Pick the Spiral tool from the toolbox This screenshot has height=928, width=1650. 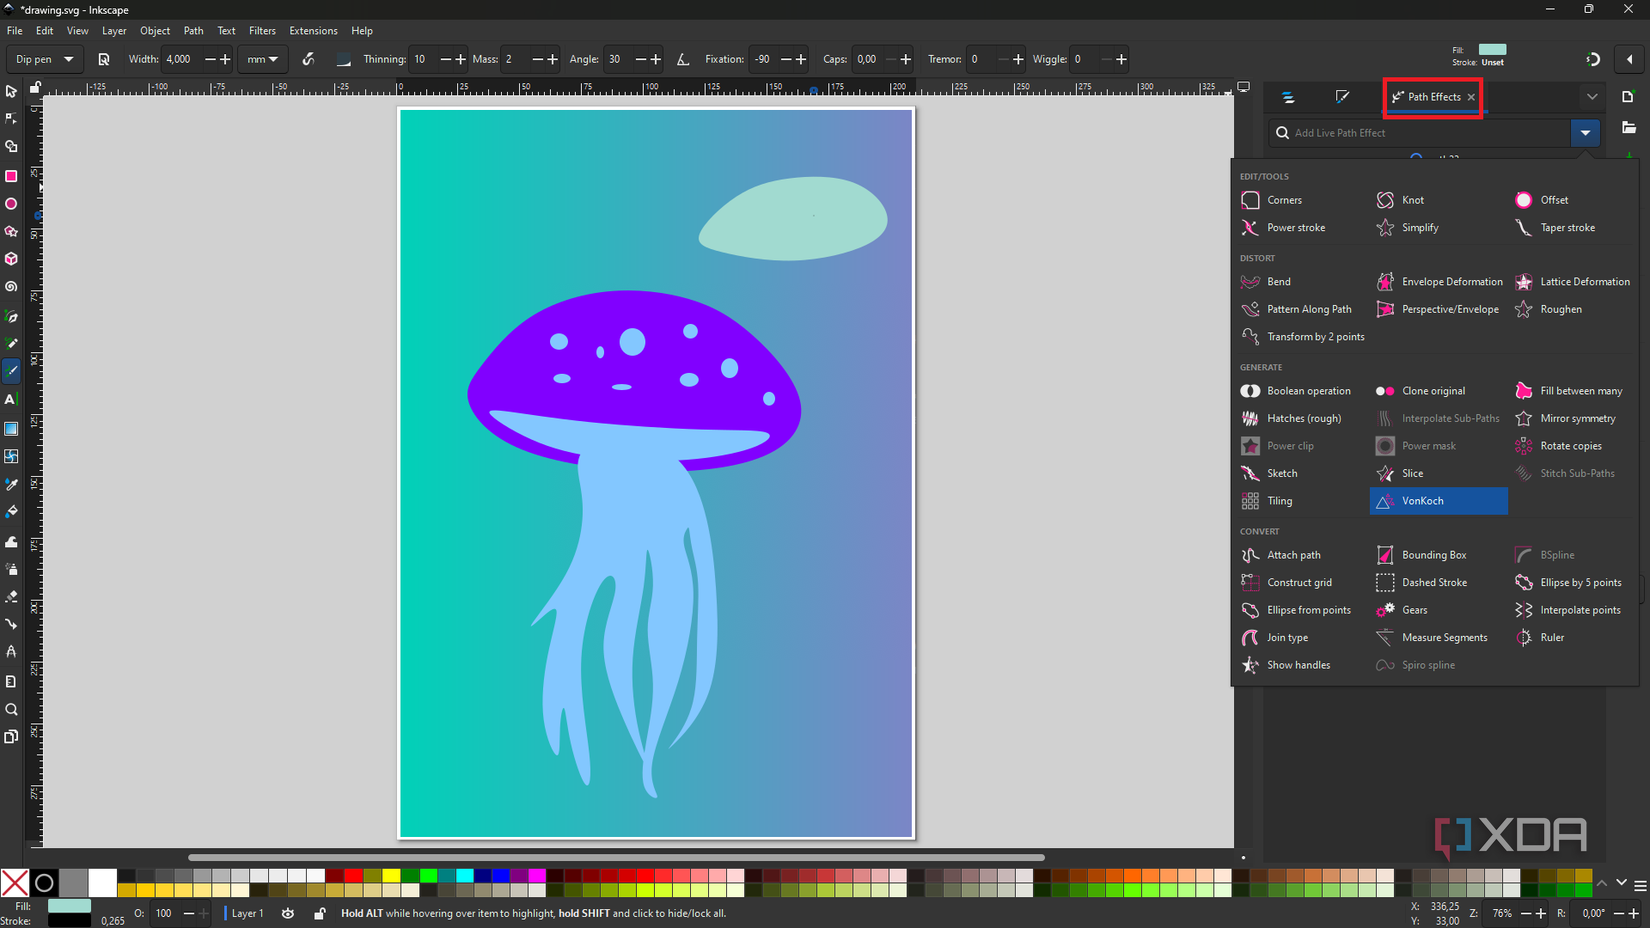pyautogui.click(x=11, y=287)
